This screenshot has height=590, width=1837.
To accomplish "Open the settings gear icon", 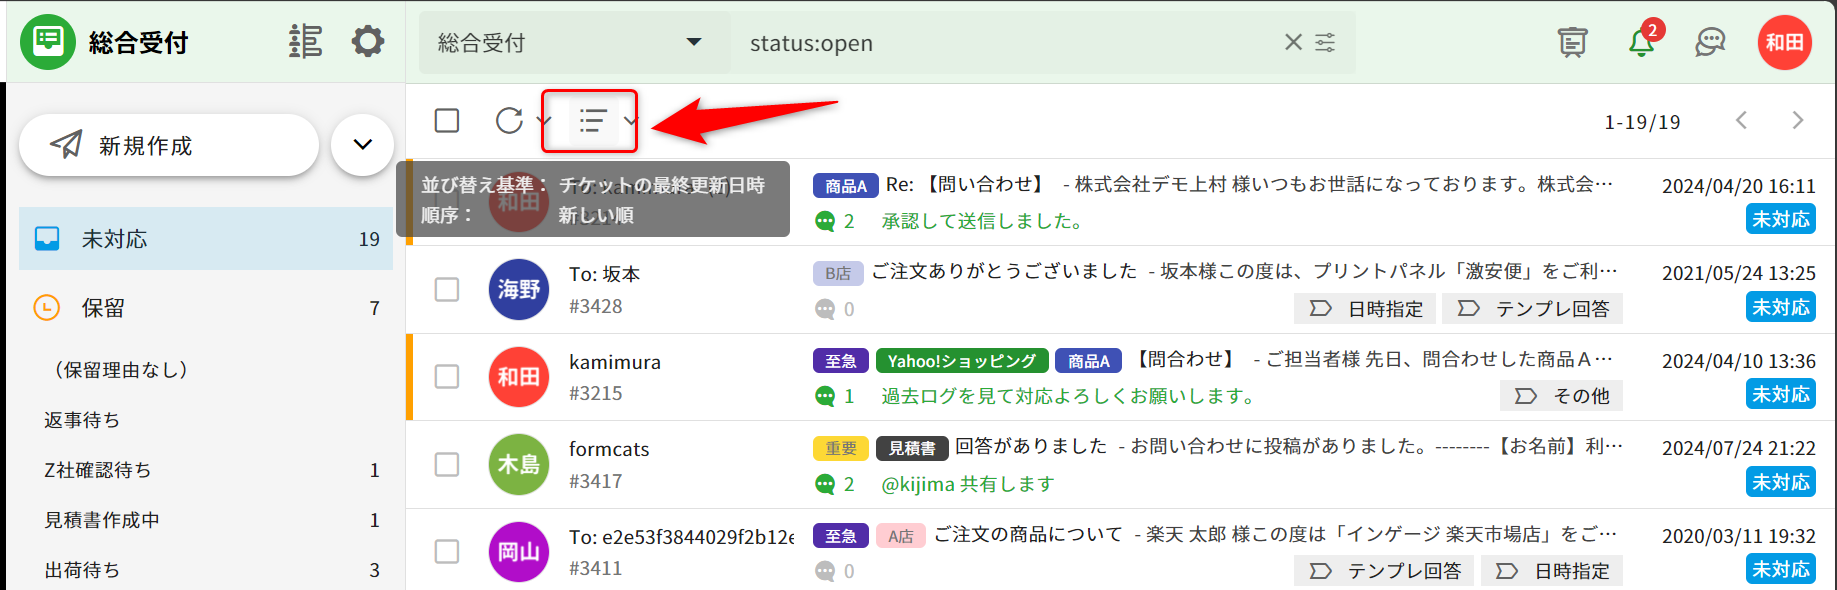I will tap(367, 42).
